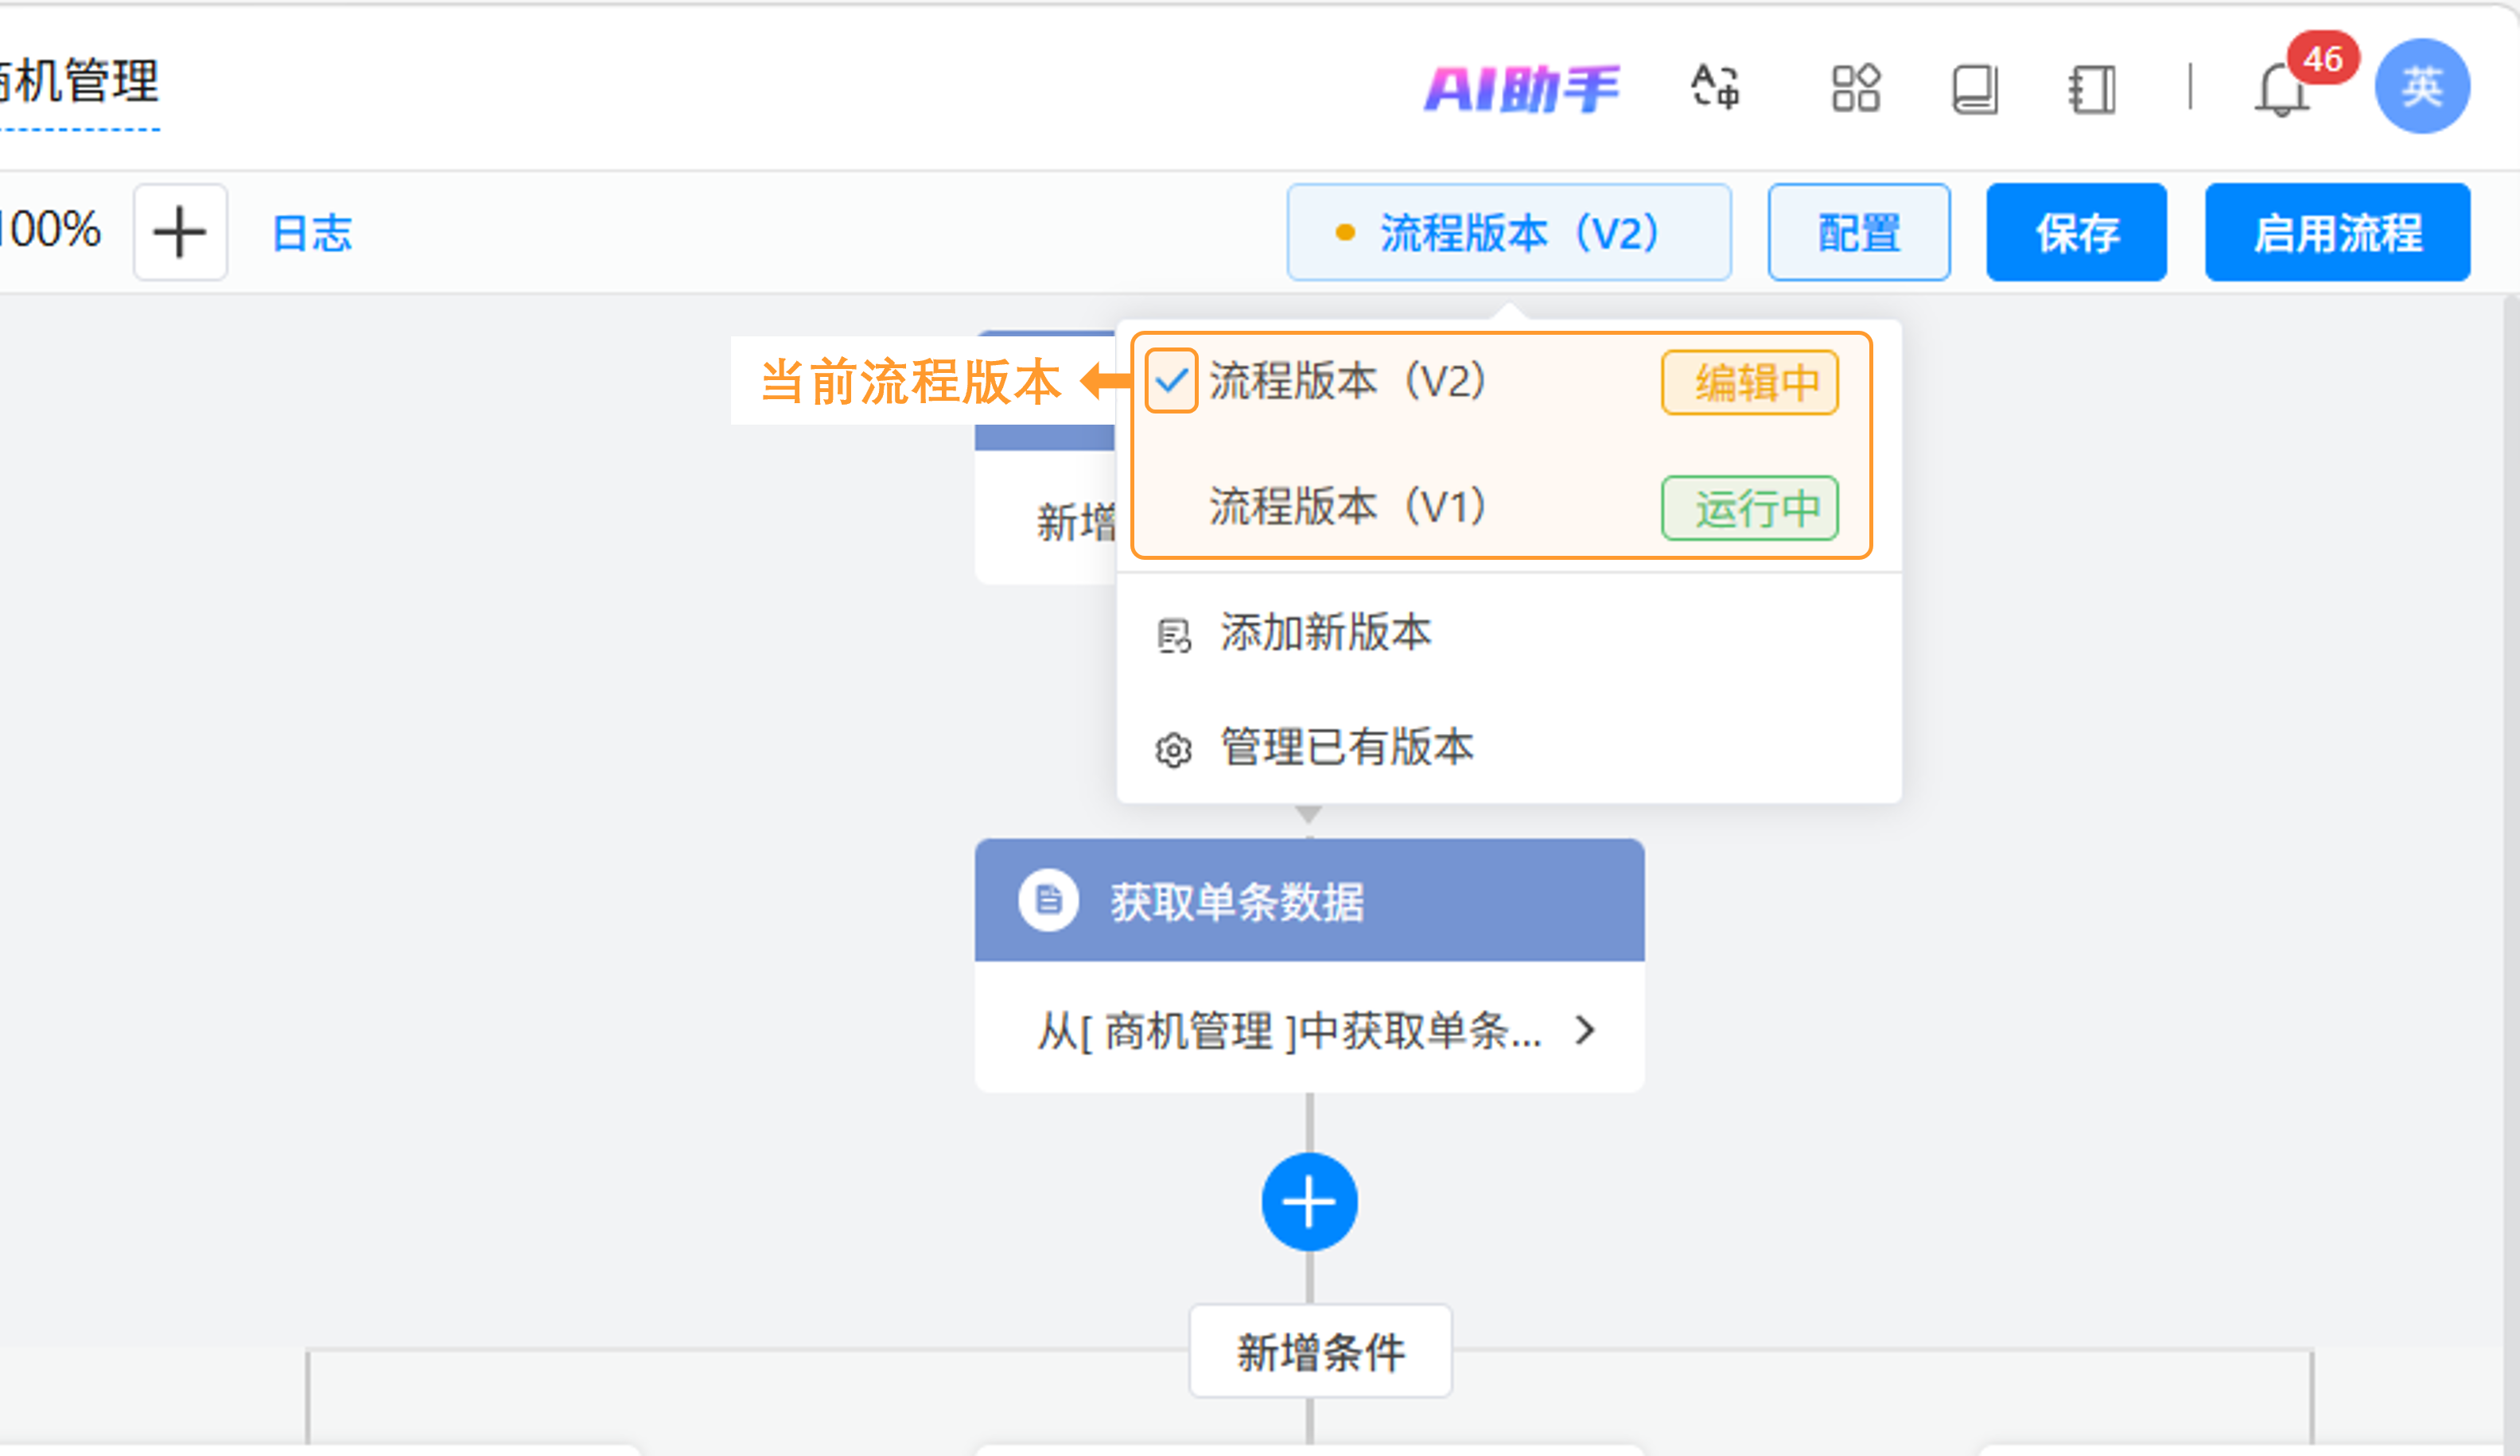Click the translation language switch icon
Viewport: 2520px width, 1456px height.
tap(1714, 88)
